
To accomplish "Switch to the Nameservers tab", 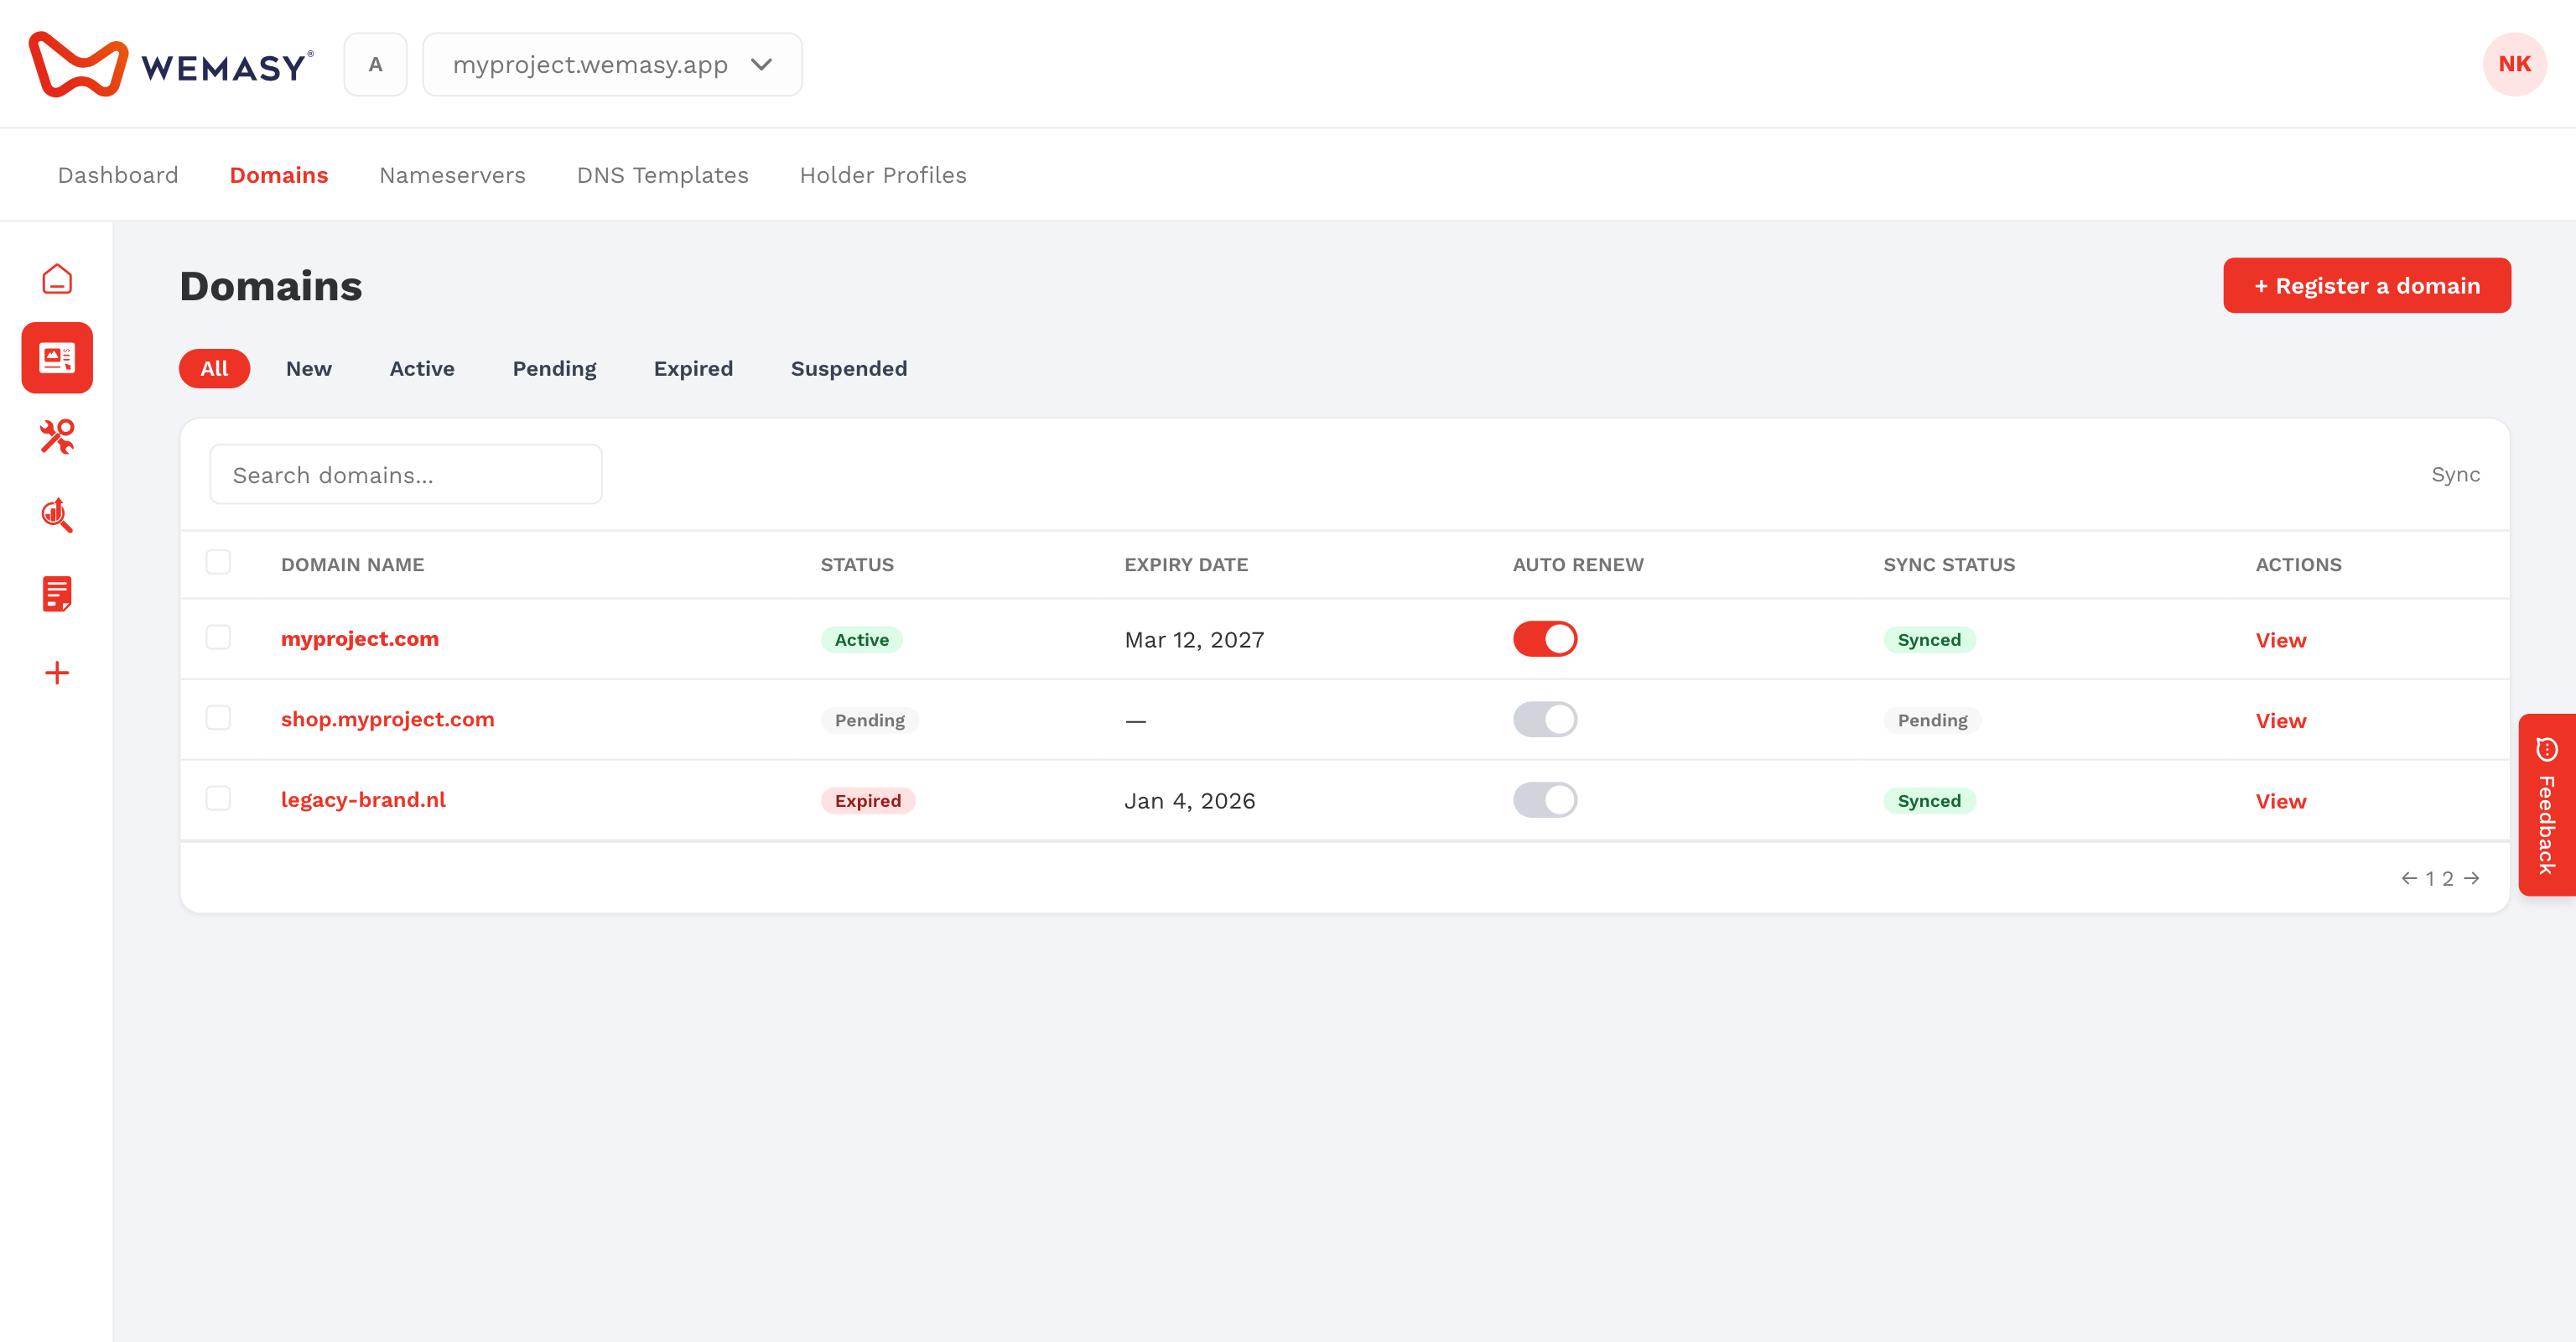I will pos(452,175).
